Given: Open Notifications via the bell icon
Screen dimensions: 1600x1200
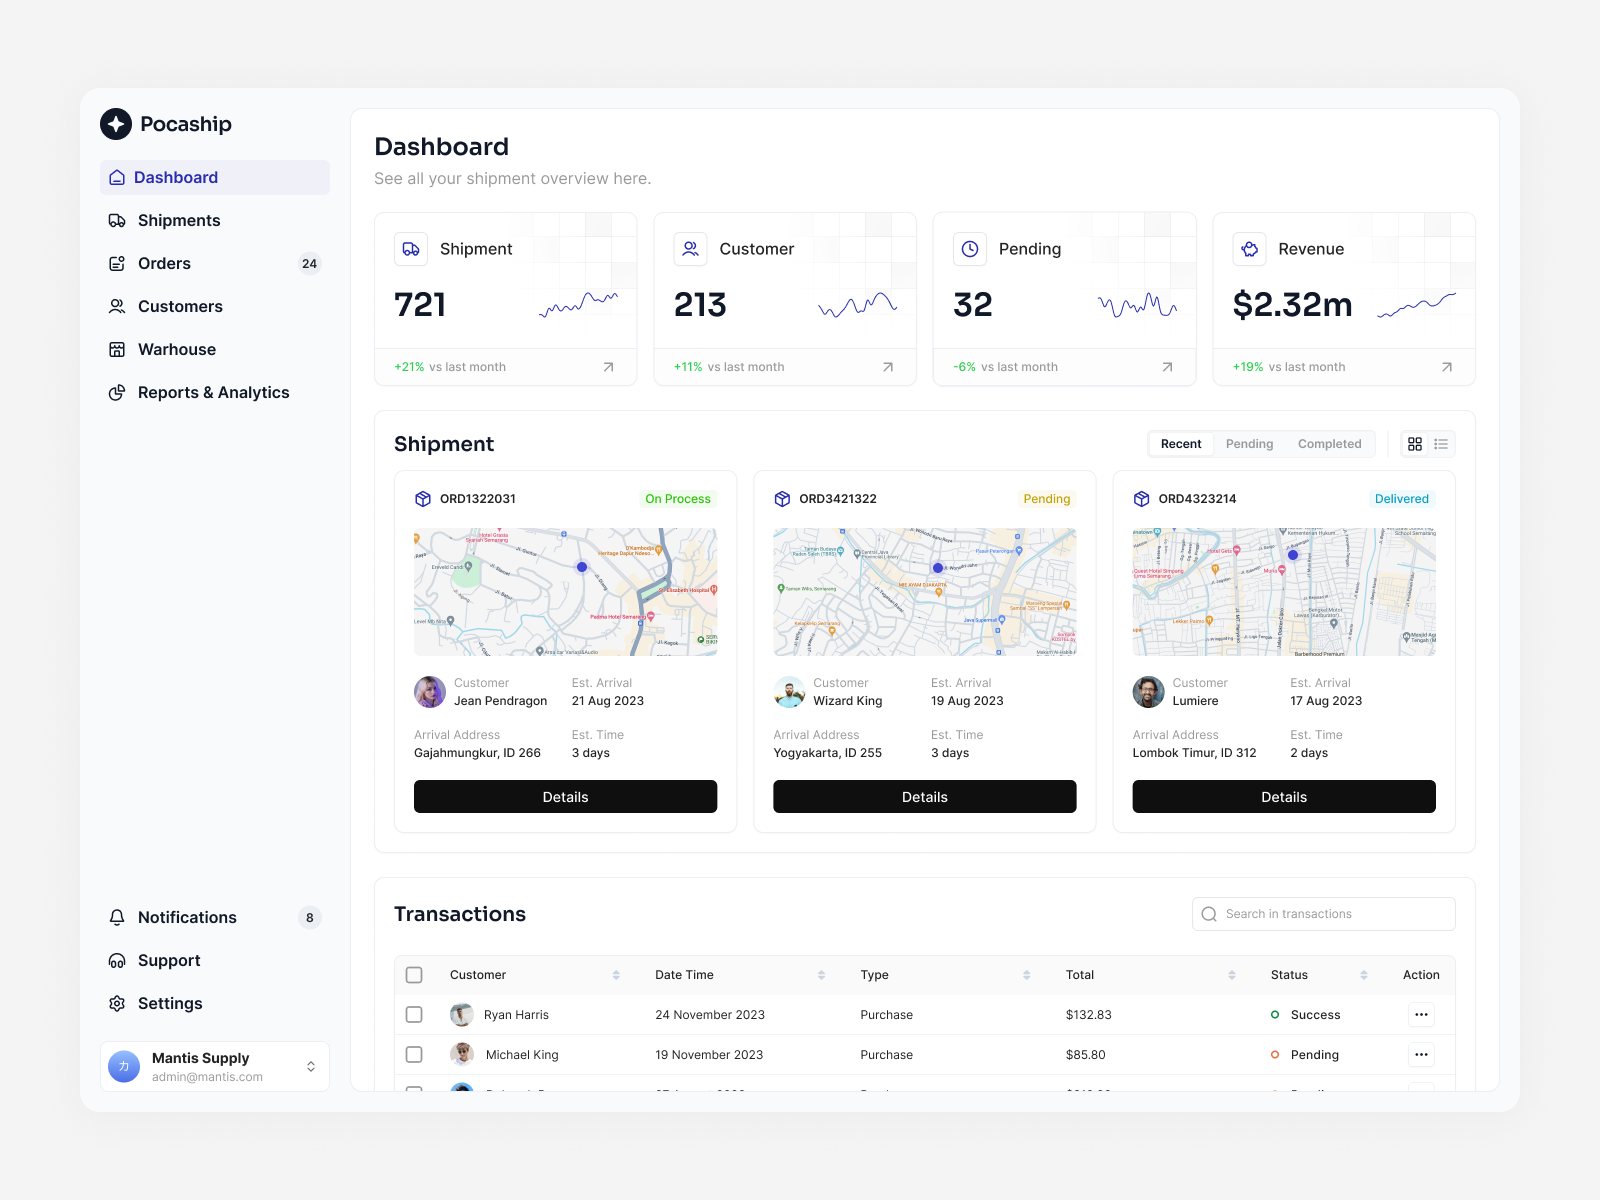Looking at the screenshot, I should tap(117, 917).
